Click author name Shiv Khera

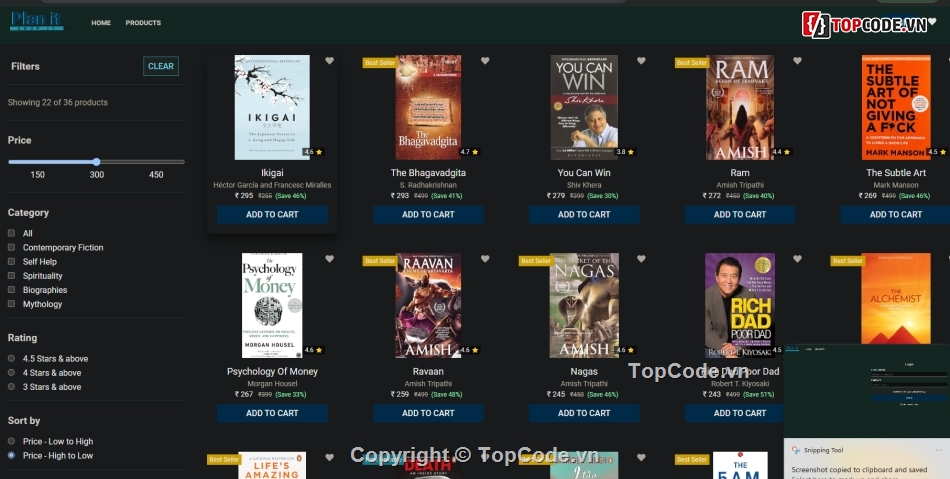584,185
